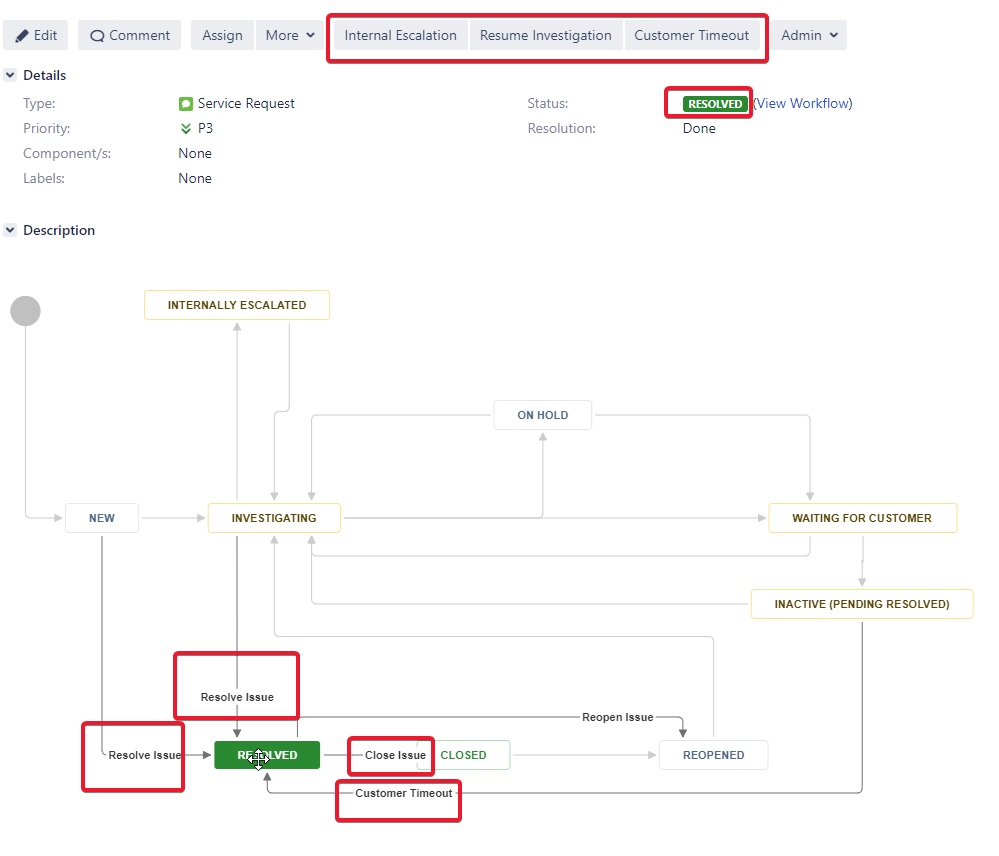Screen dimensions: 999x856
Task: Select the INVESTIGATING workflow node
Action: (x=274, y=518)
